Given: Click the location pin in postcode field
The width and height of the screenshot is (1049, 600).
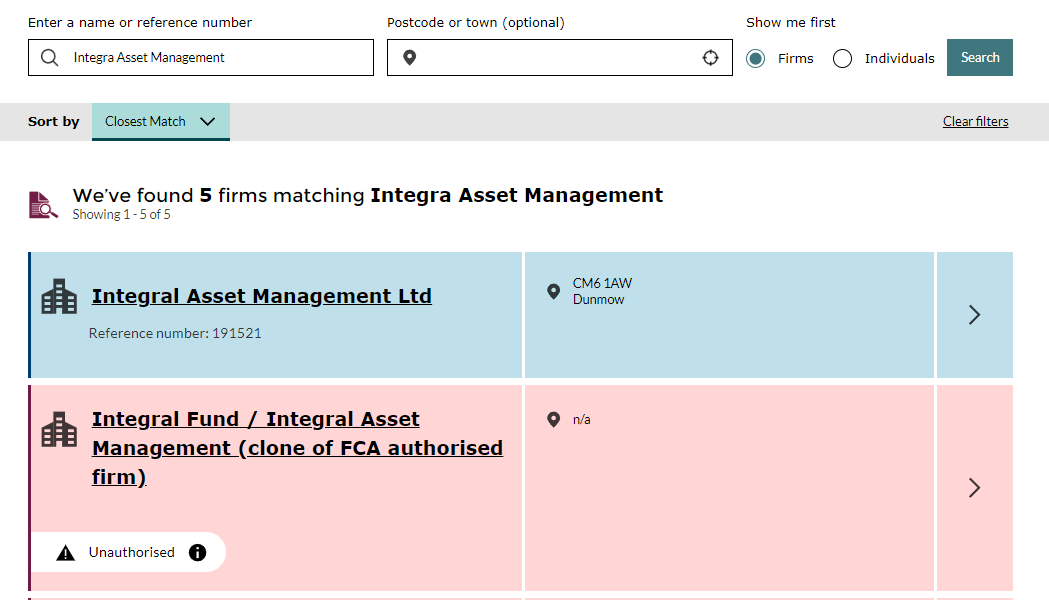Looking at the screenshot, I should 409,58.
